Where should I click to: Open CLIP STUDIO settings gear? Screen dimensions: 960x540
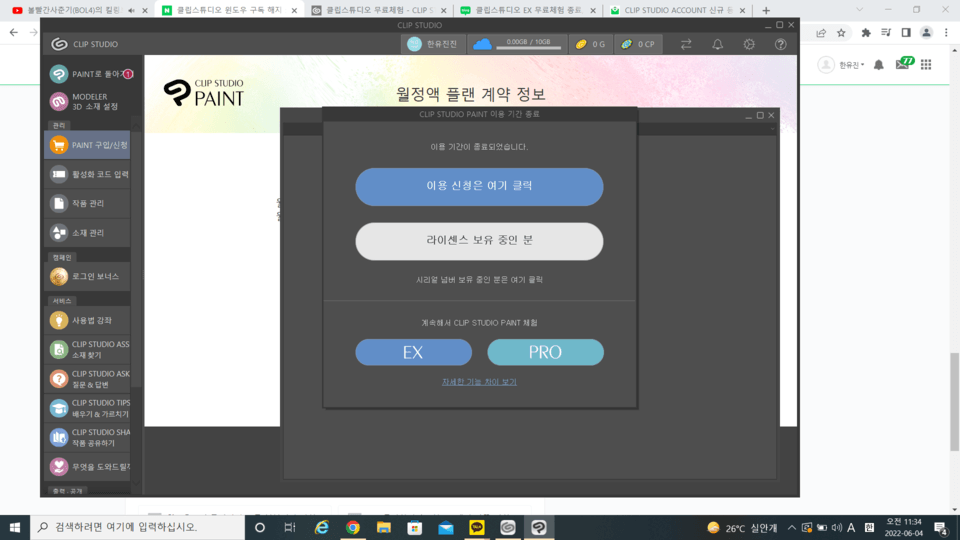coord(749,44)
